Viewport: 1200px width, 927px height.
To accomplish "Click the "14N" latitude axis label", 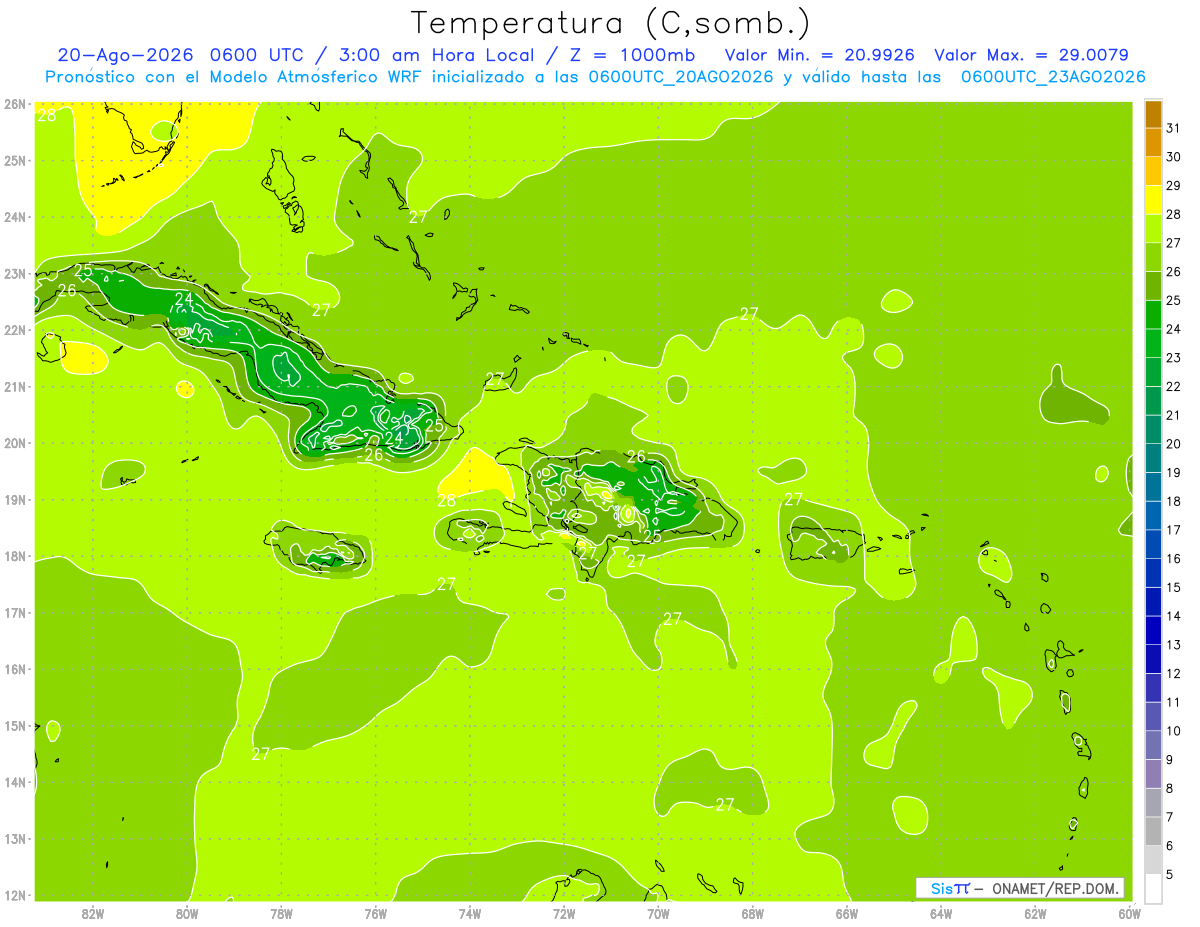I will 15,782.
